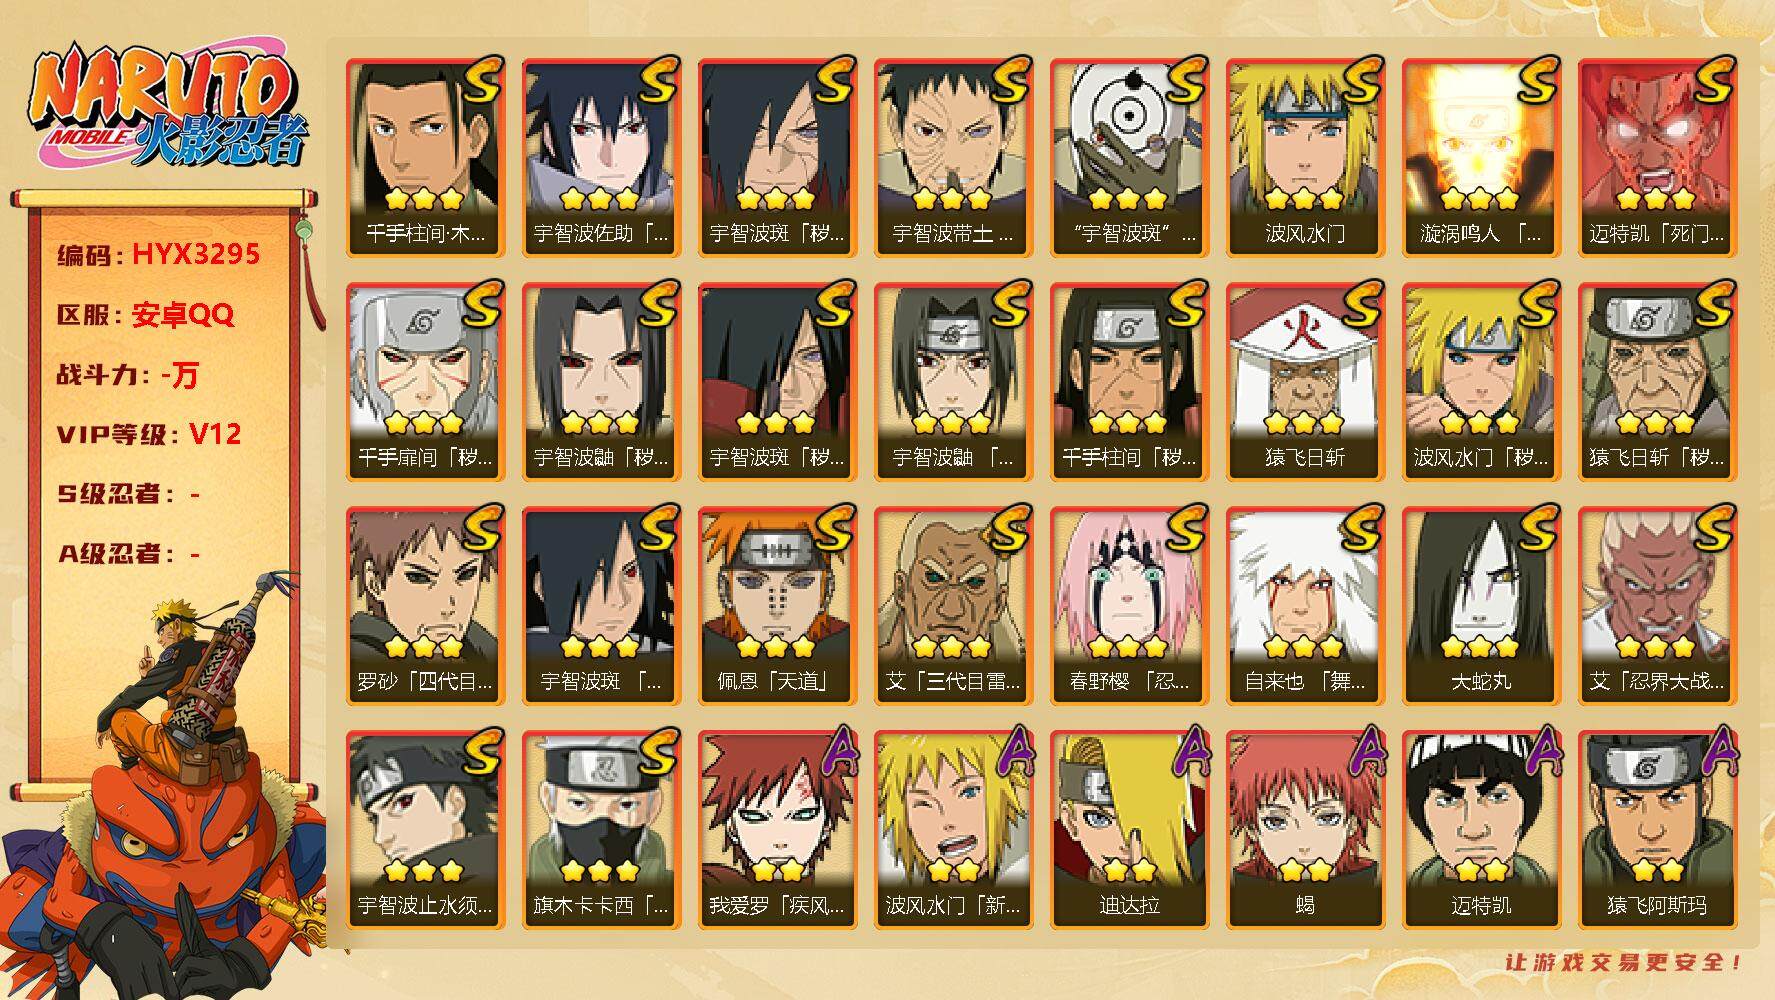
Task: Open the 大蛇丸 character card
Action: [1481, 605]
